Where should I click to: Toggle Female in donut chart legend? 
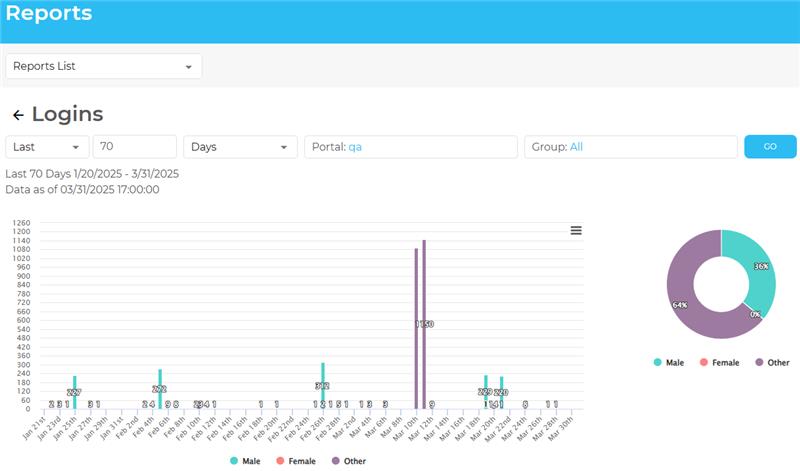(x=719, y=362)
